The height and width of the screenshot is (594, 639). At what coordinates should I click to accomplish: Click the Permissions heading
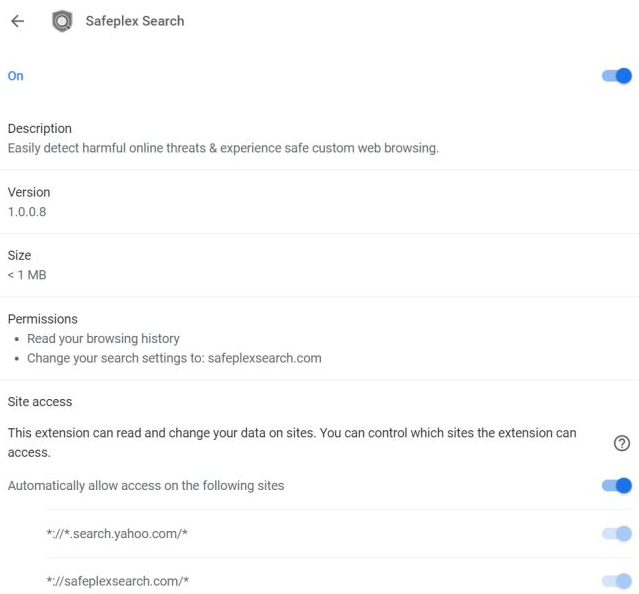pos(43,319)
